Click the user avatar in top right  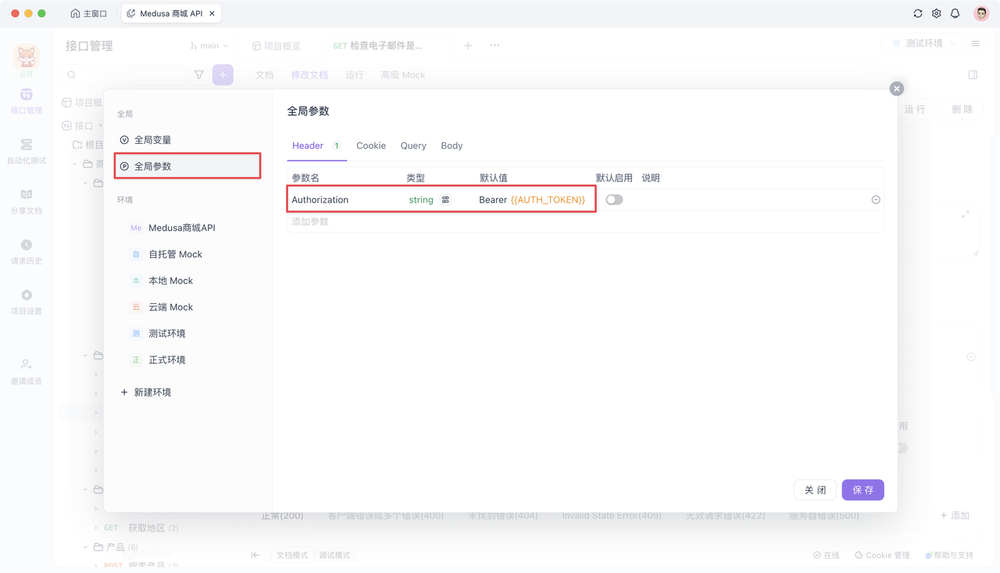[x=981, y=14]
